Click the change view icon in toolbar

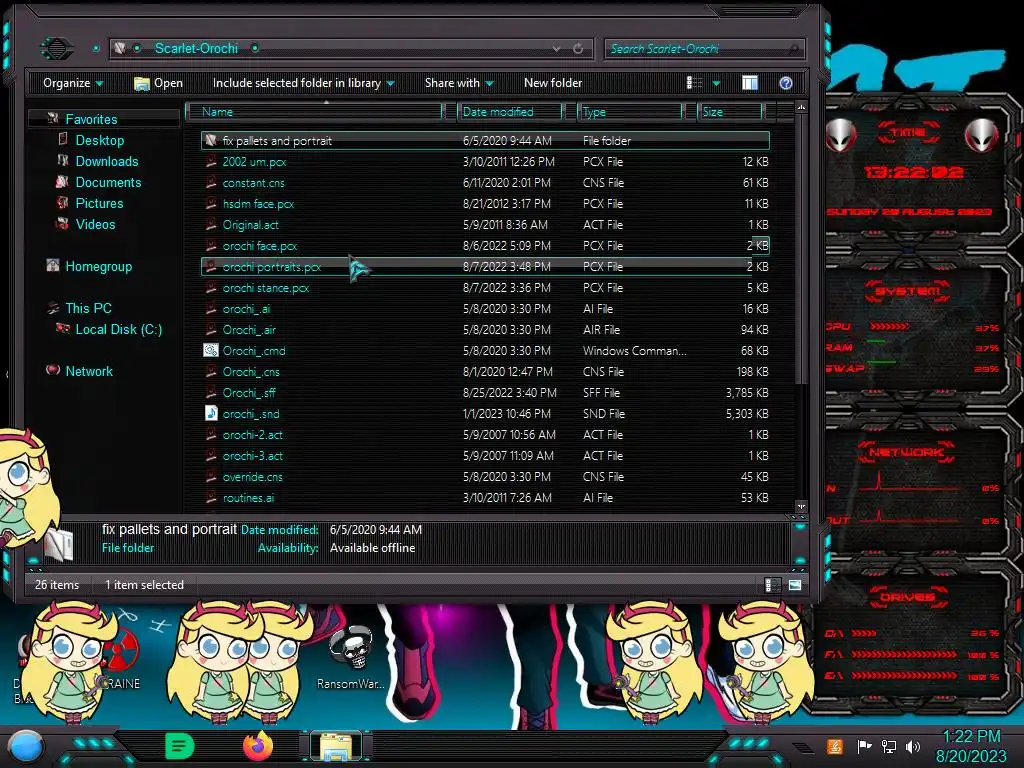694,83
